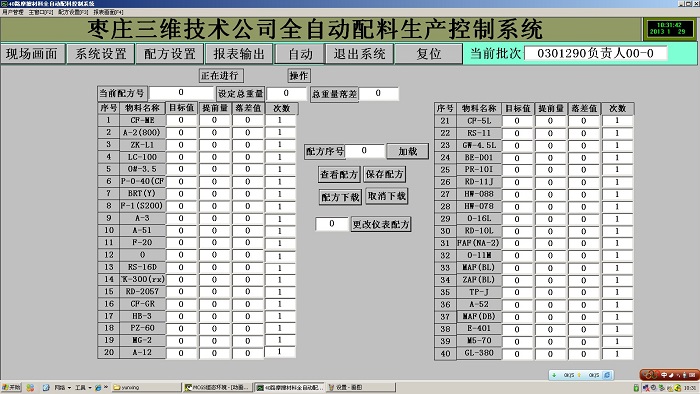Click the 当前批次 batch number field
The height and width of the screenshot is (394, 700).
point(596,53)
